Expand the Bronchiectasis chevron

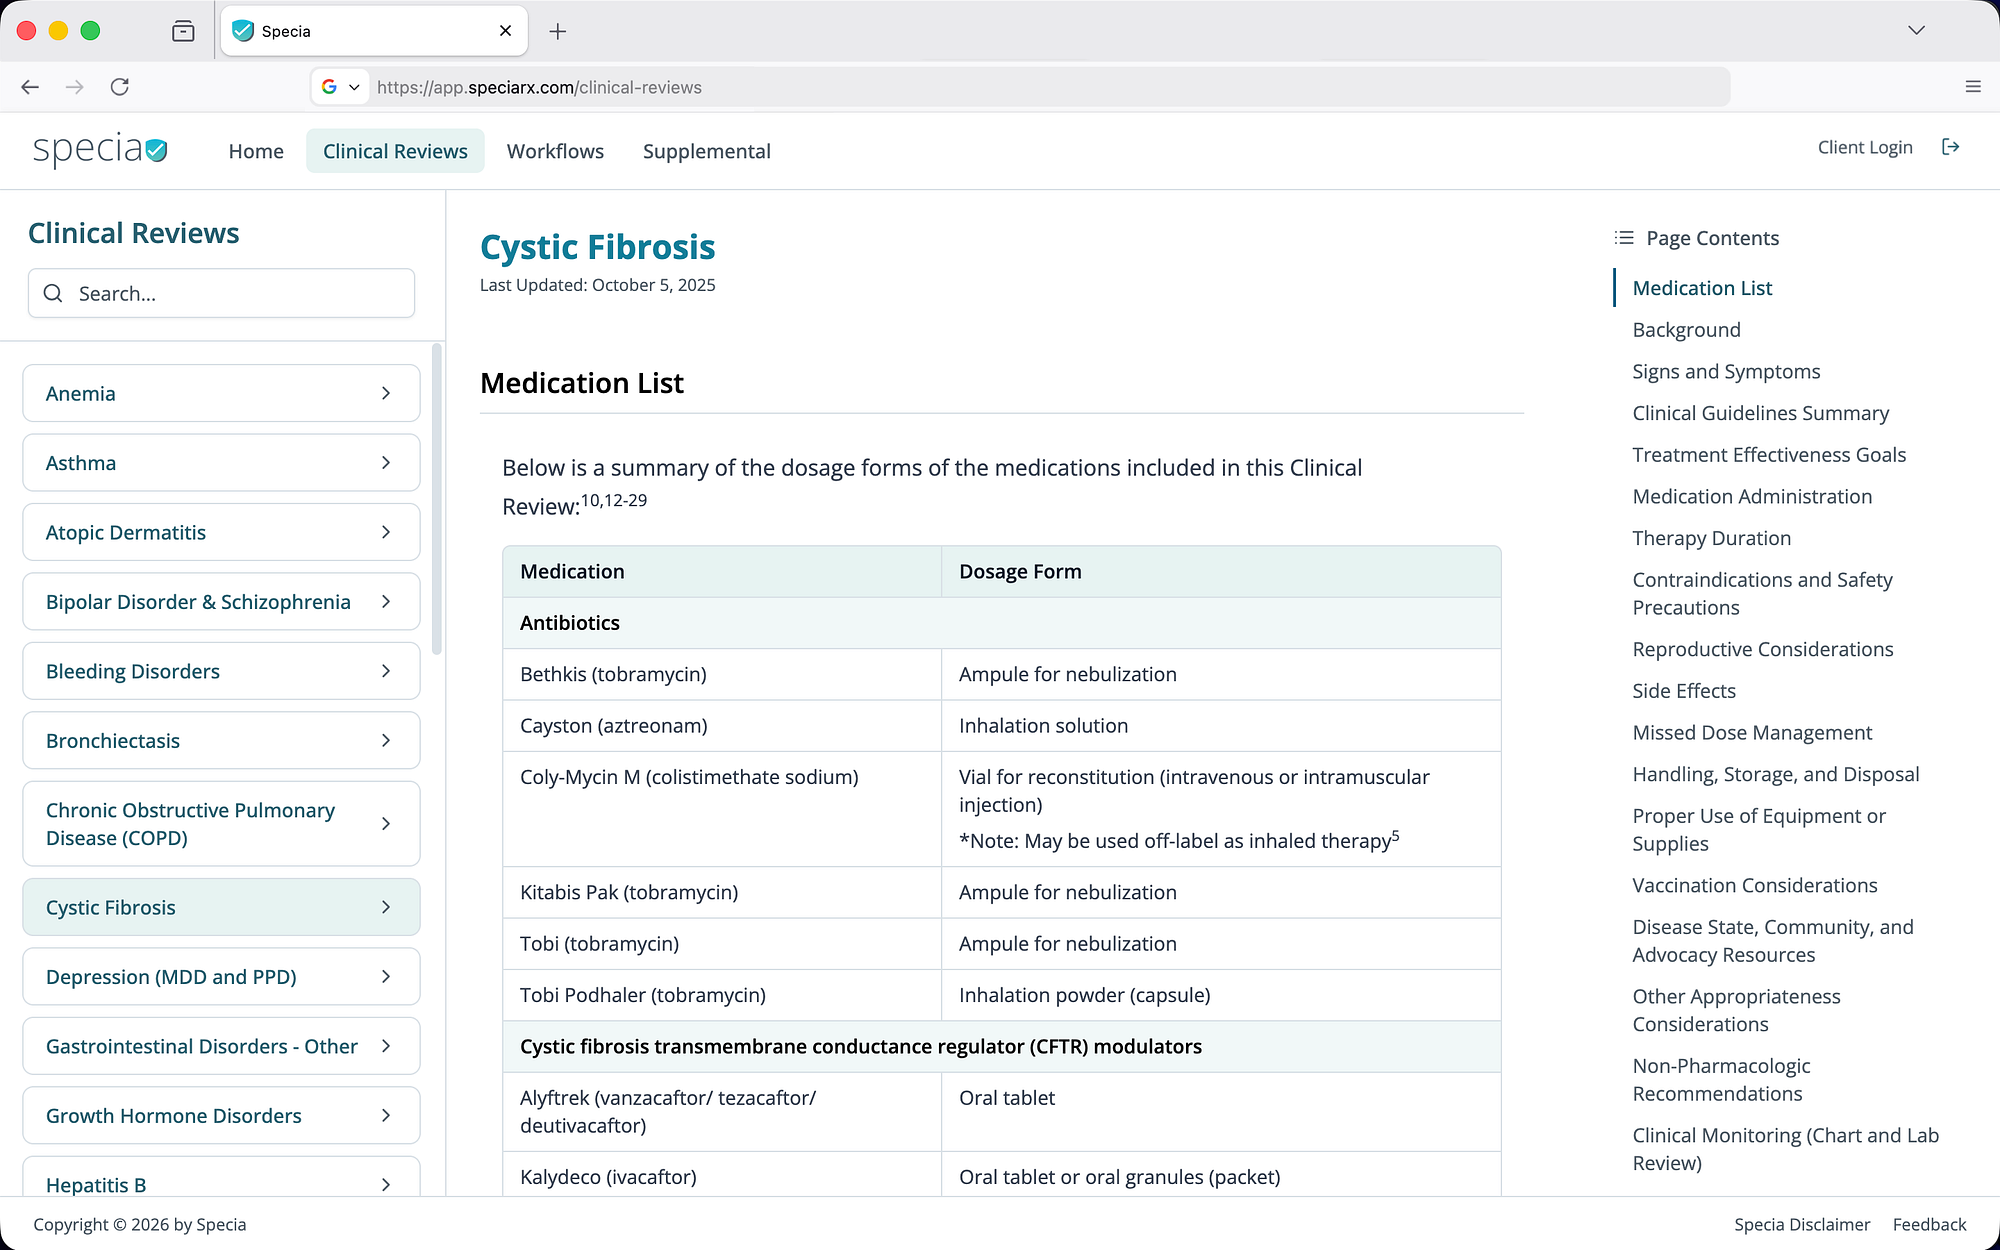(x=386, y=741)
